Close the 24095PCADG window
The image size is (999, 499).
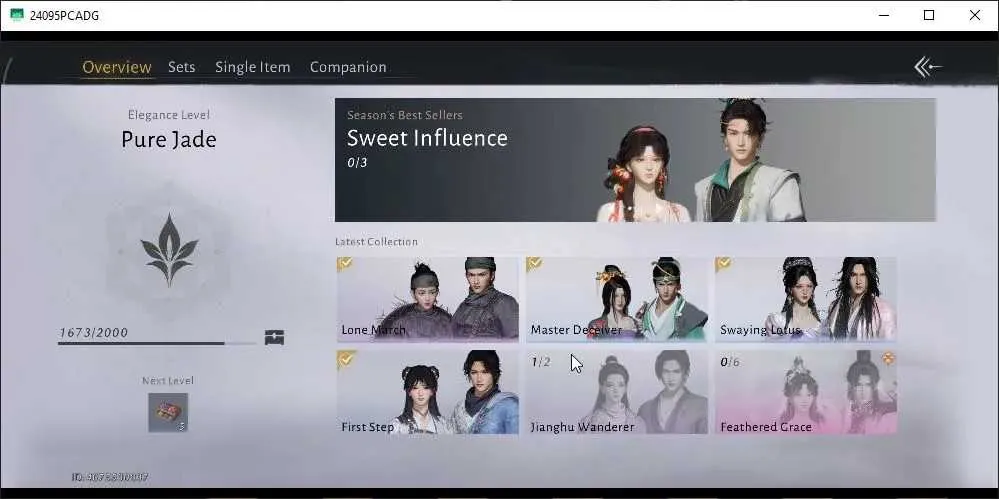[975, 15]
